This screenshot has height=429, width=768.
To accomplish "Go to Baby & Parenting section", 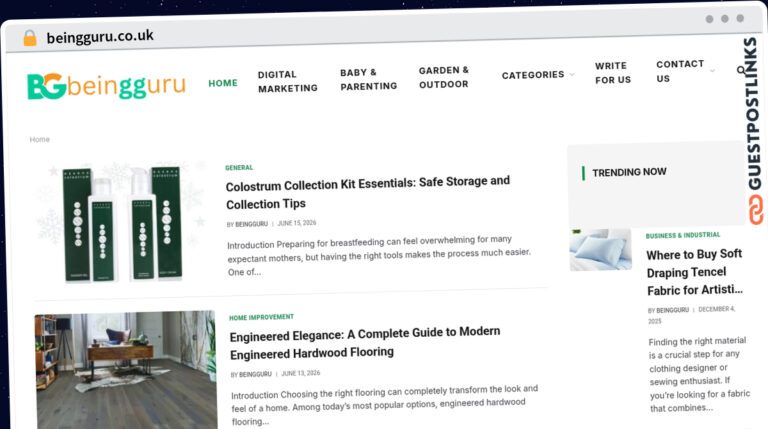I will [x=368, y=79].
